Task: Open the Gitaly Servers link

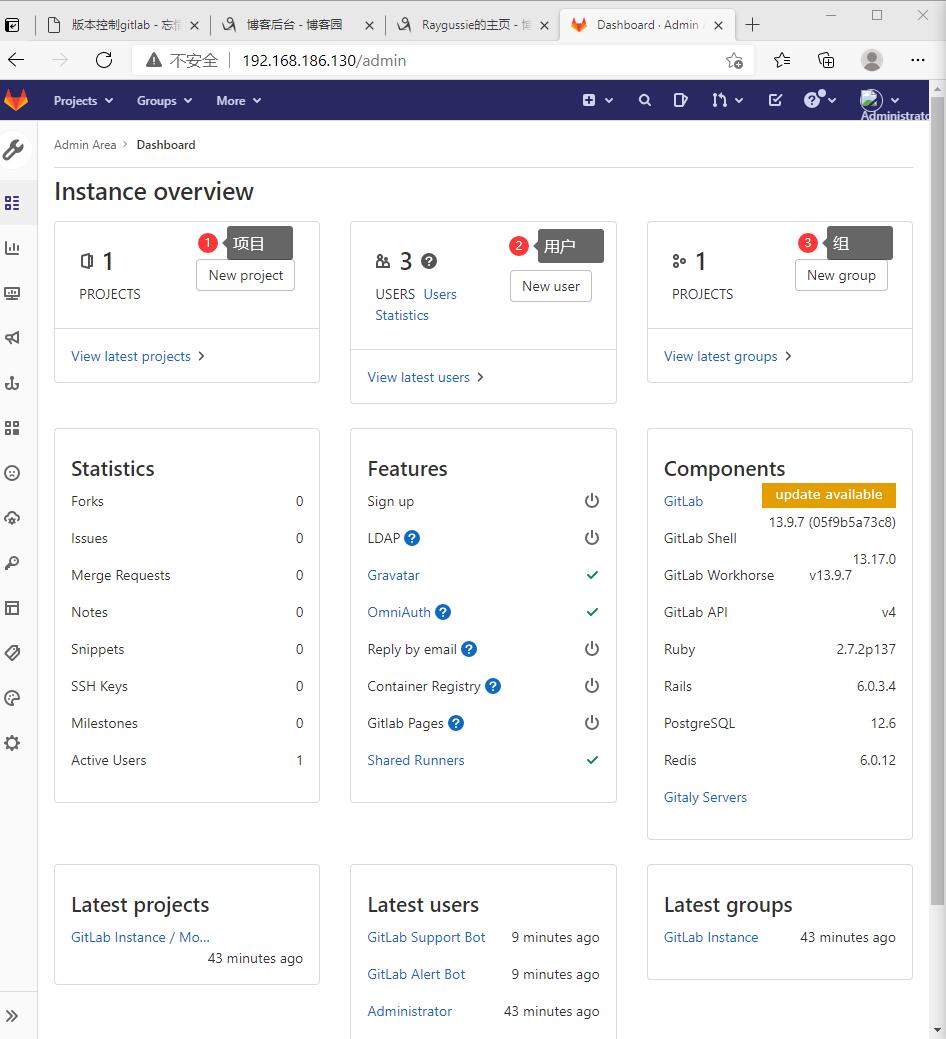Action: 705,798
